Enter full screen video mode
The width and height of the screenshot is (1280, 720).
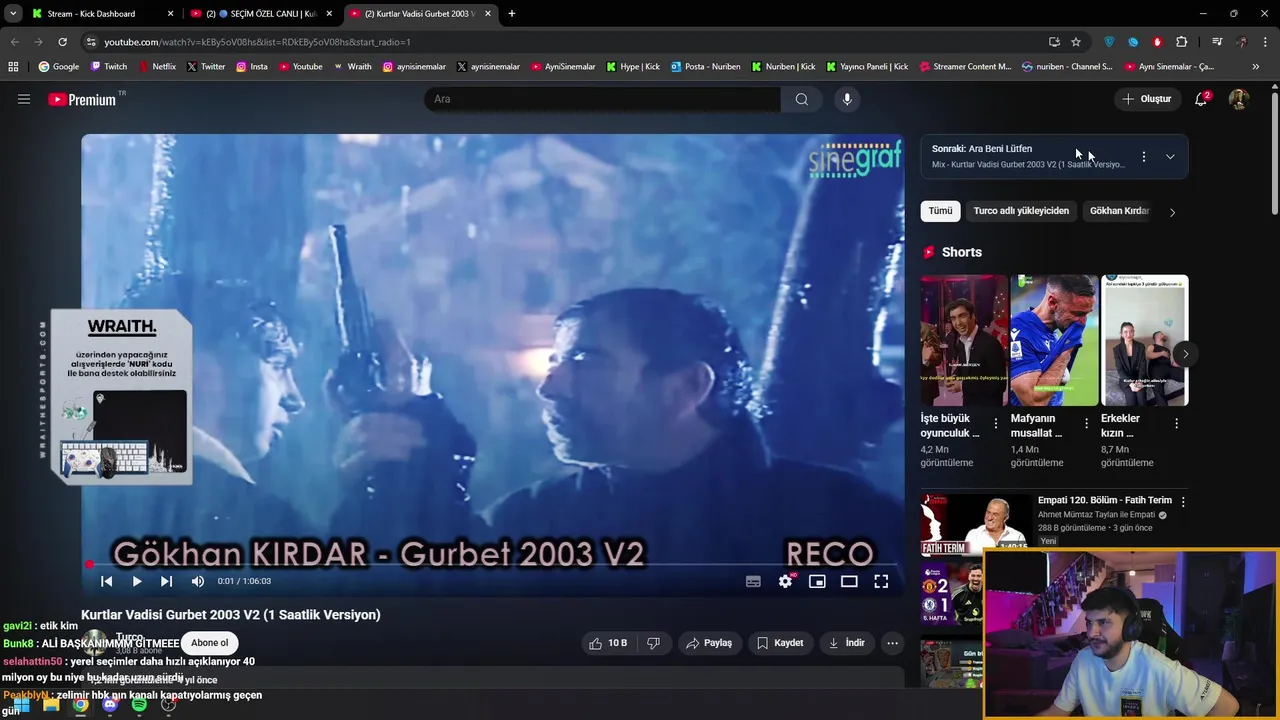click(x=881, y=581)
